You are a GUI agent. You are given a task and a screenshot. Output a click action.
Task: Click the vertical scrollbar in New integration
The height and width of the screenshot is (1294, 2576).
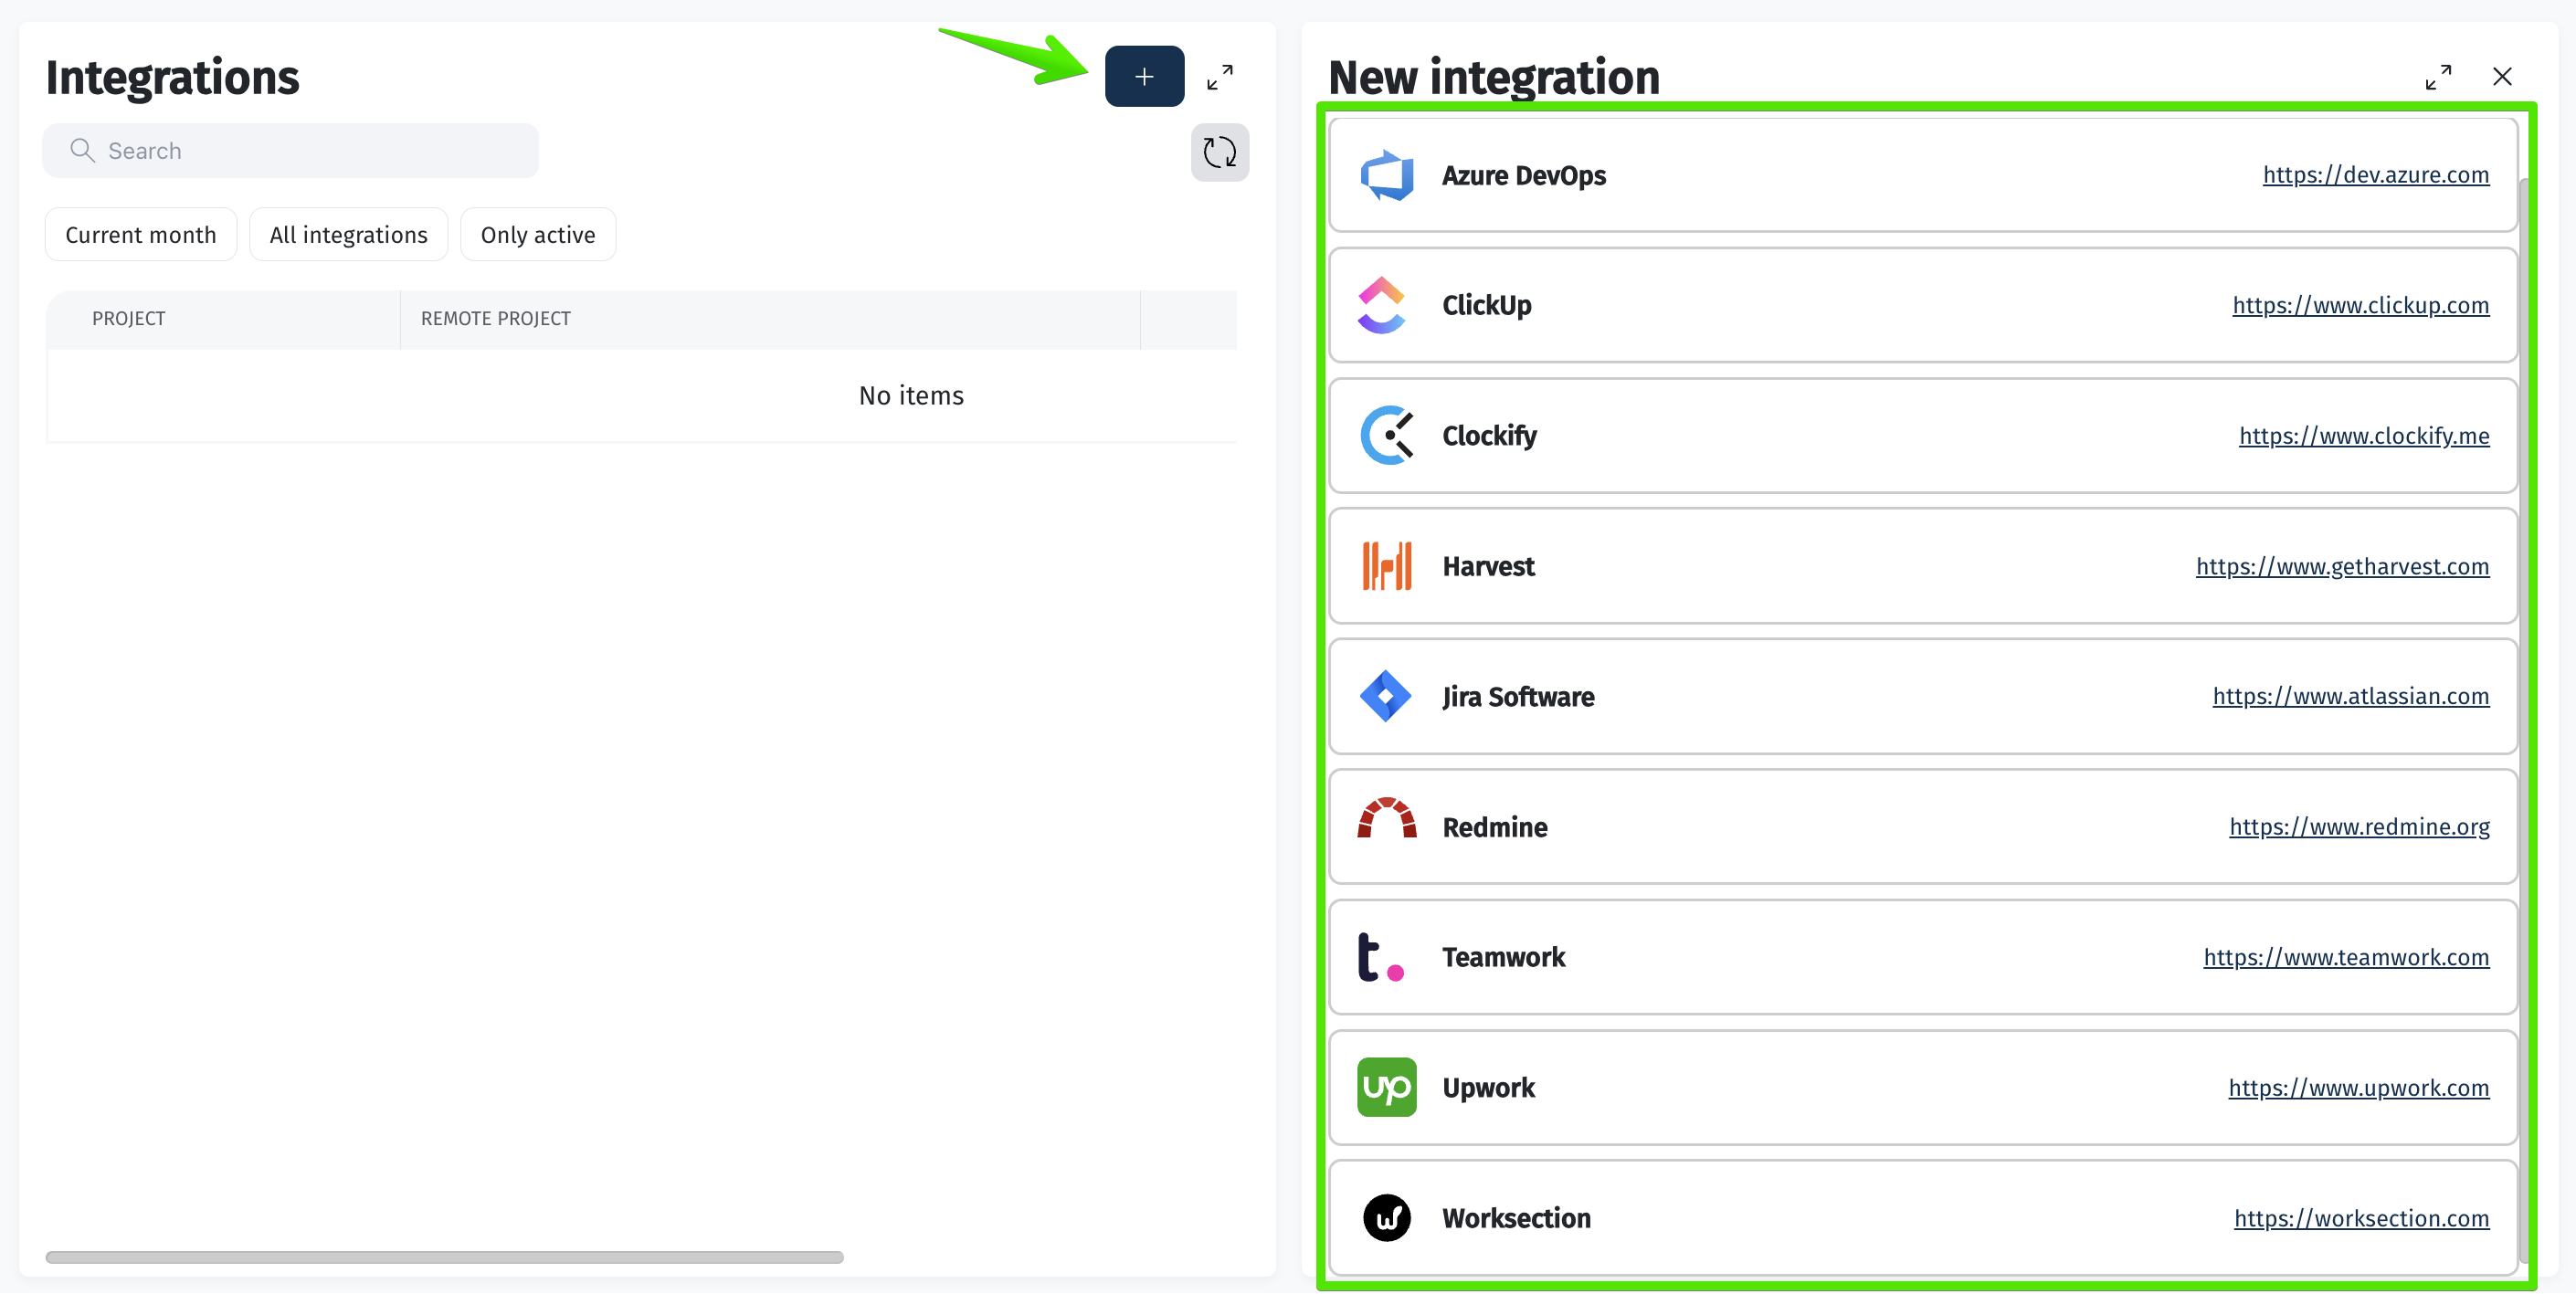[x=2523, y=720]
